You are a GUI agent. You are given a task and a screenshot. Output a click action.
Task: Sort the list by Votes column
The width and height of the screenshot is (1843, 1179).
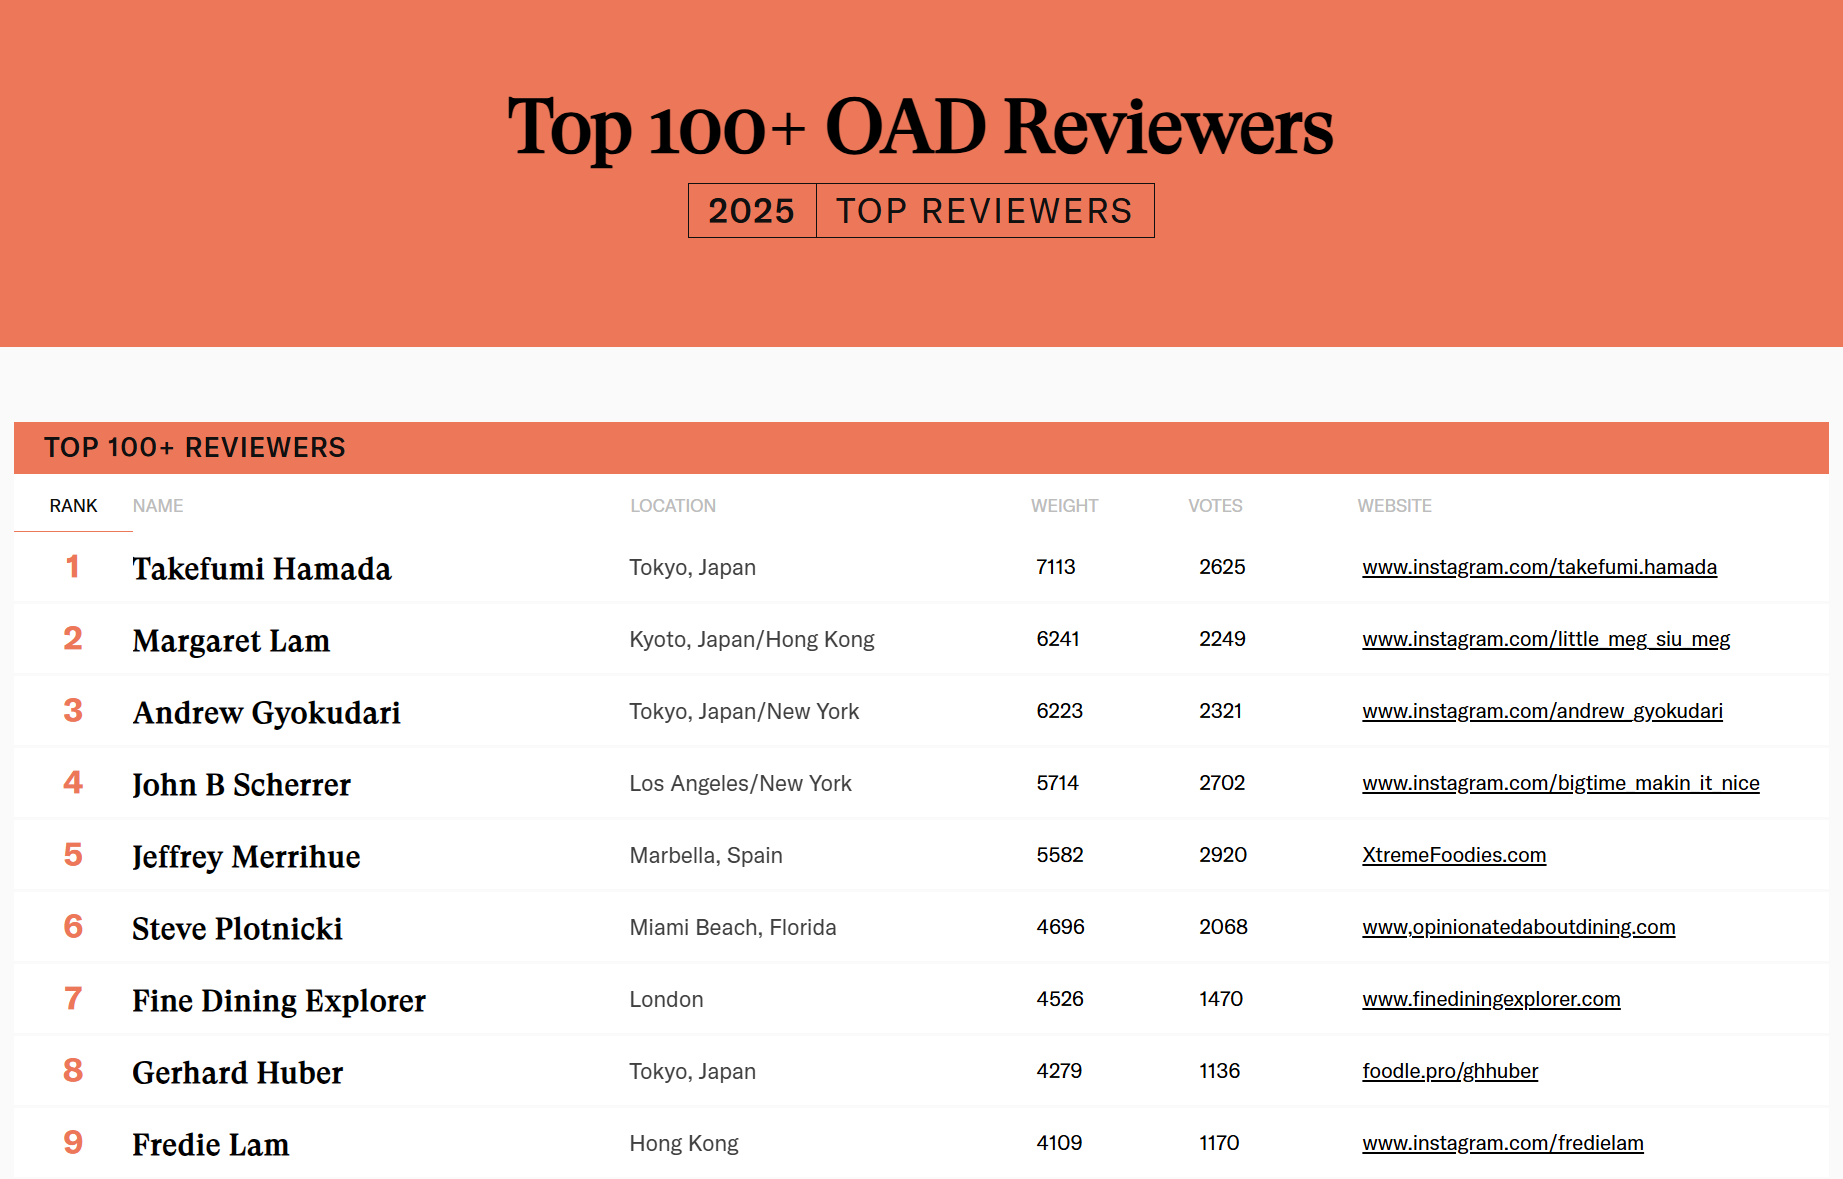click(x=1214, y=506)
